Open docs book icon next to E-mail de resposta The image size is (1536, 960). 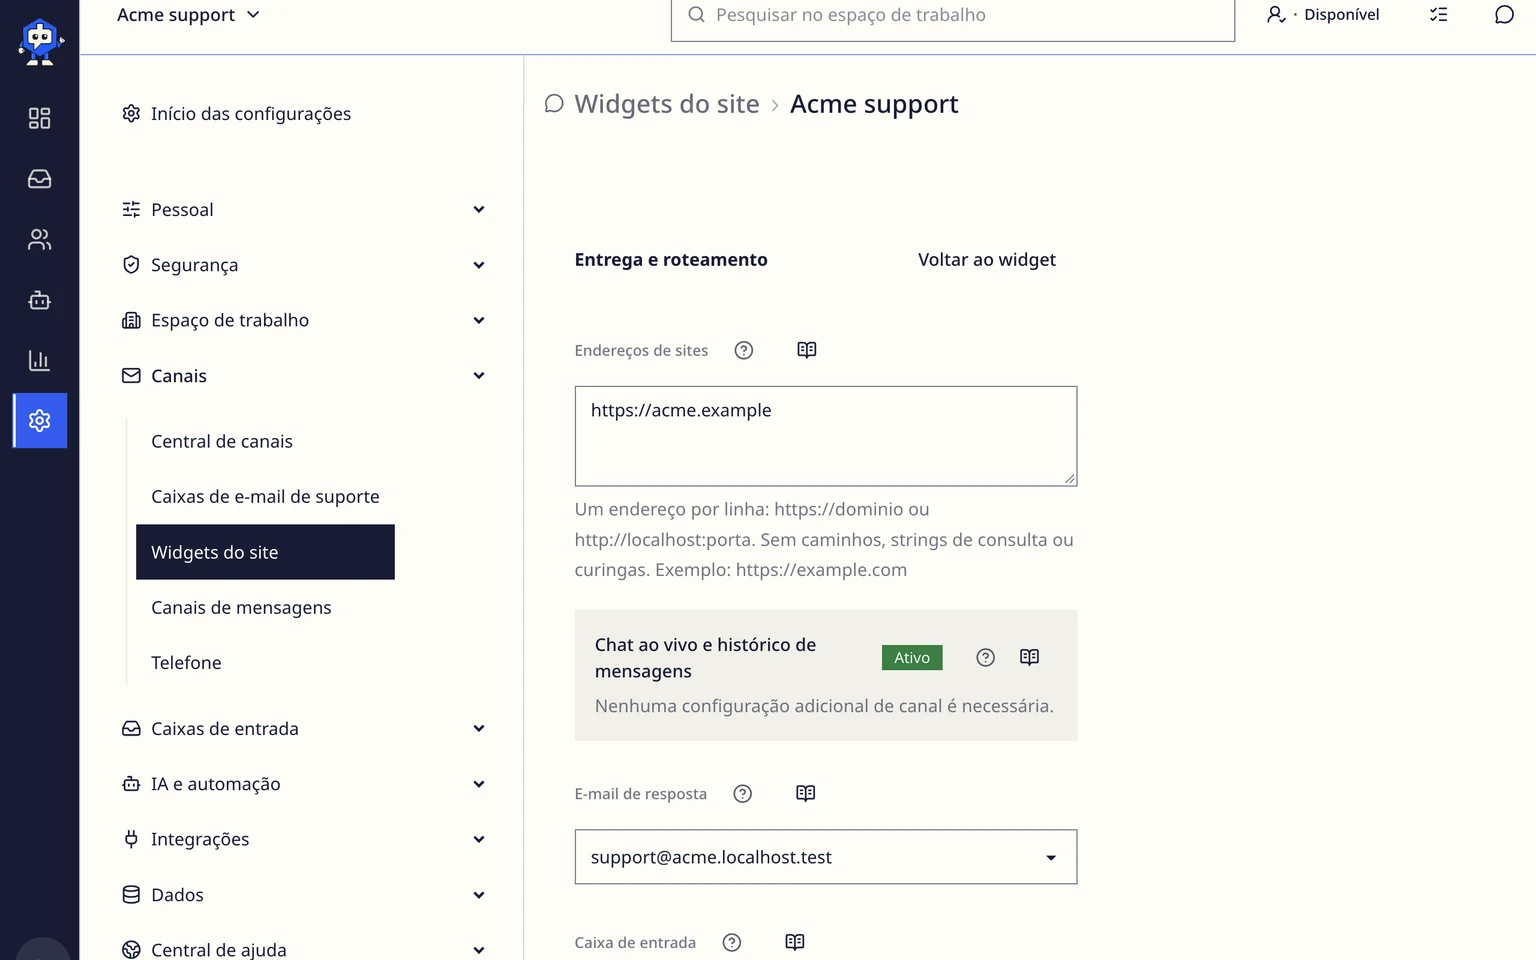(805, 794)
